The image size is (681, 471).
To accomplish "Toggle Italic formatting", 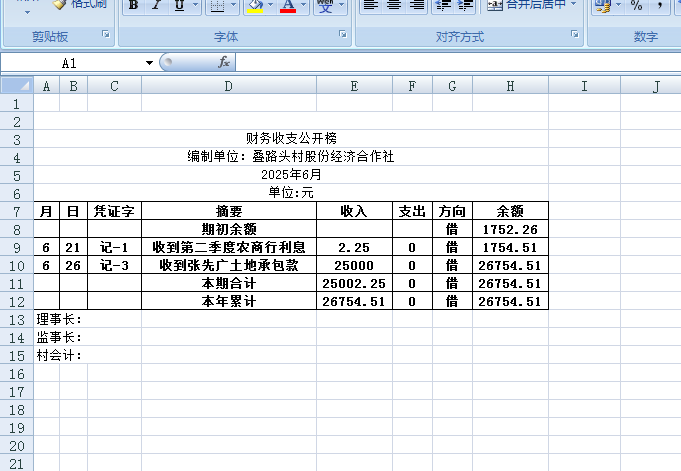I will [156, 6].
